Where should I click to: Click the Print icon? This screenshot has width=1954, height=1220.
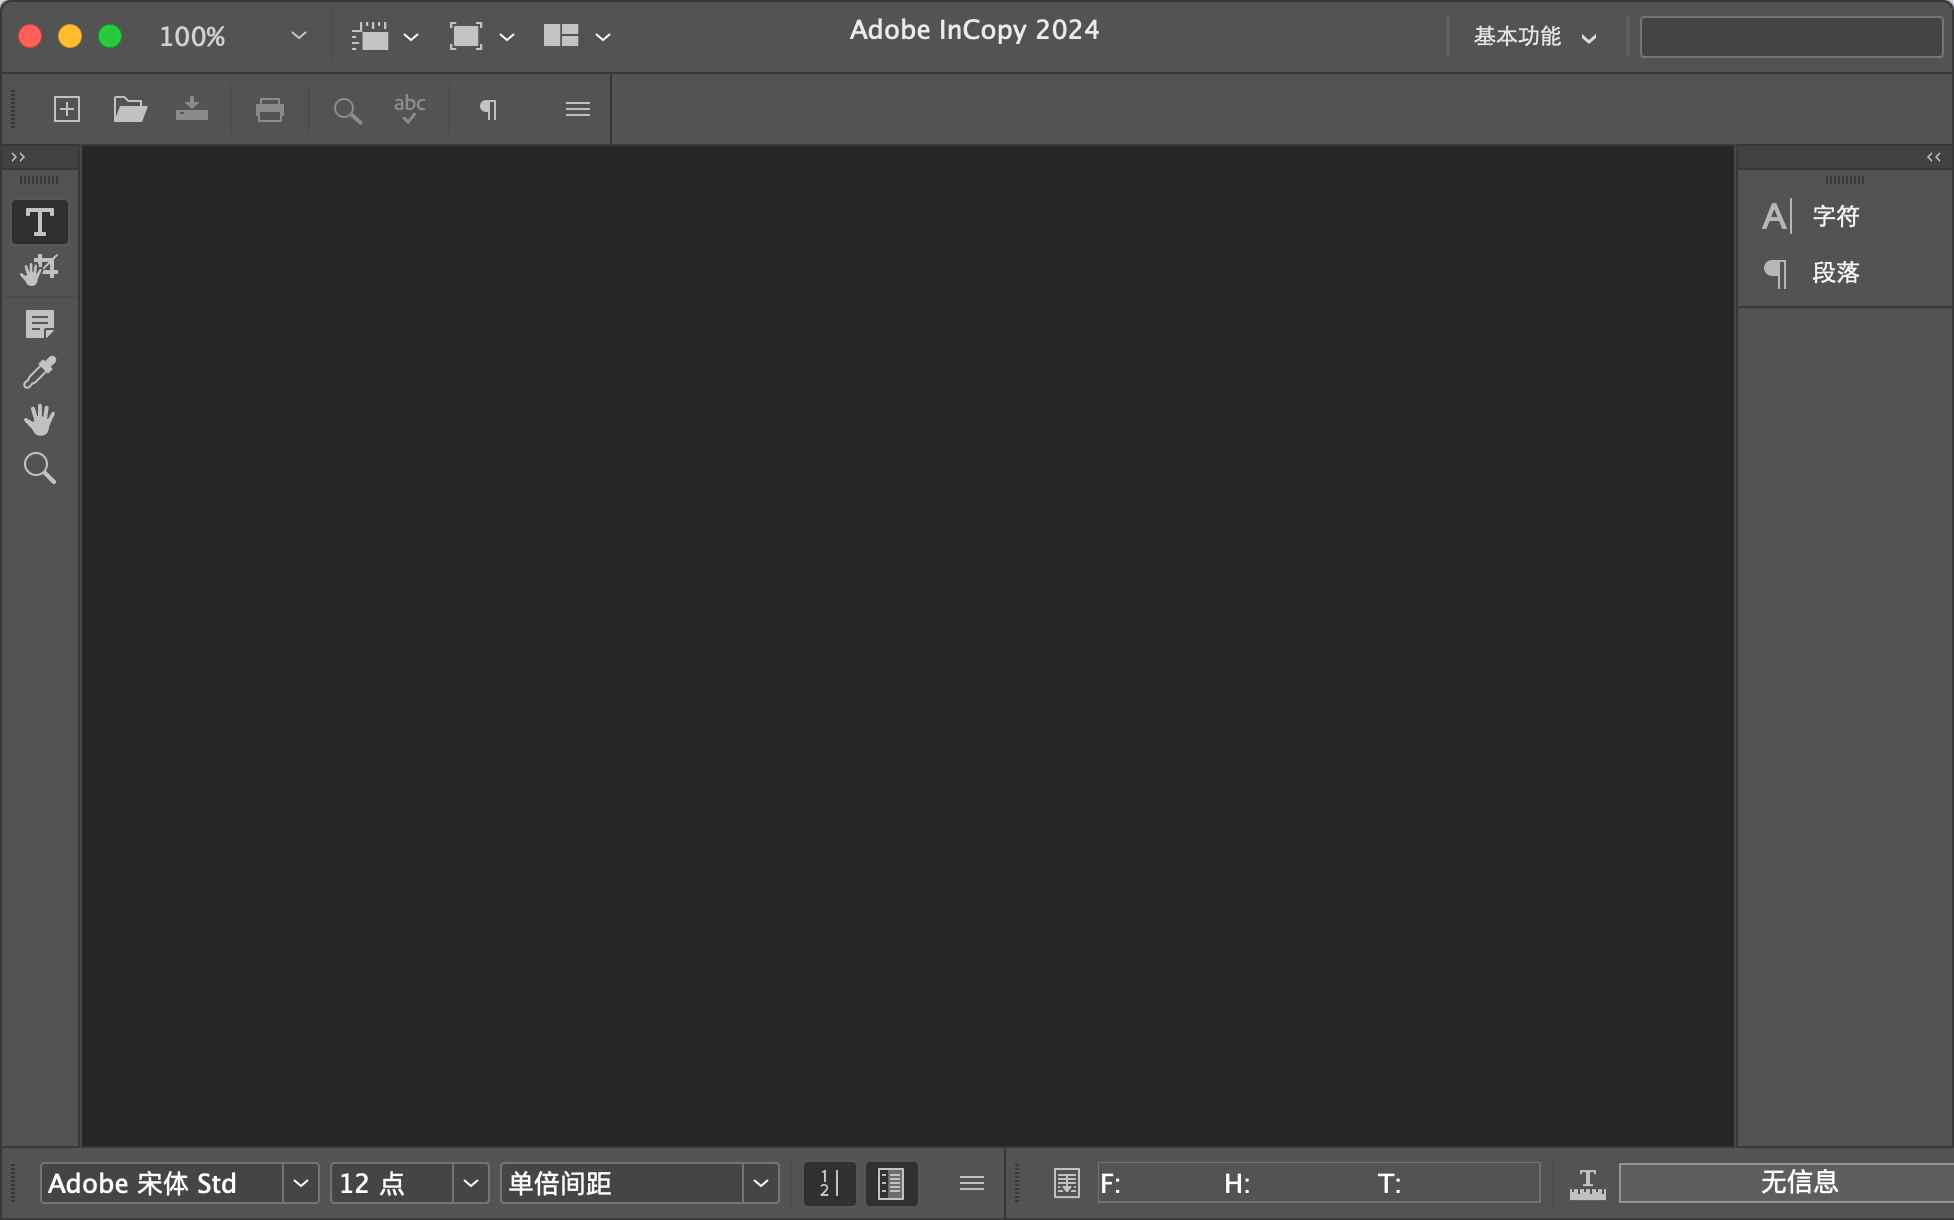point(270,109)
